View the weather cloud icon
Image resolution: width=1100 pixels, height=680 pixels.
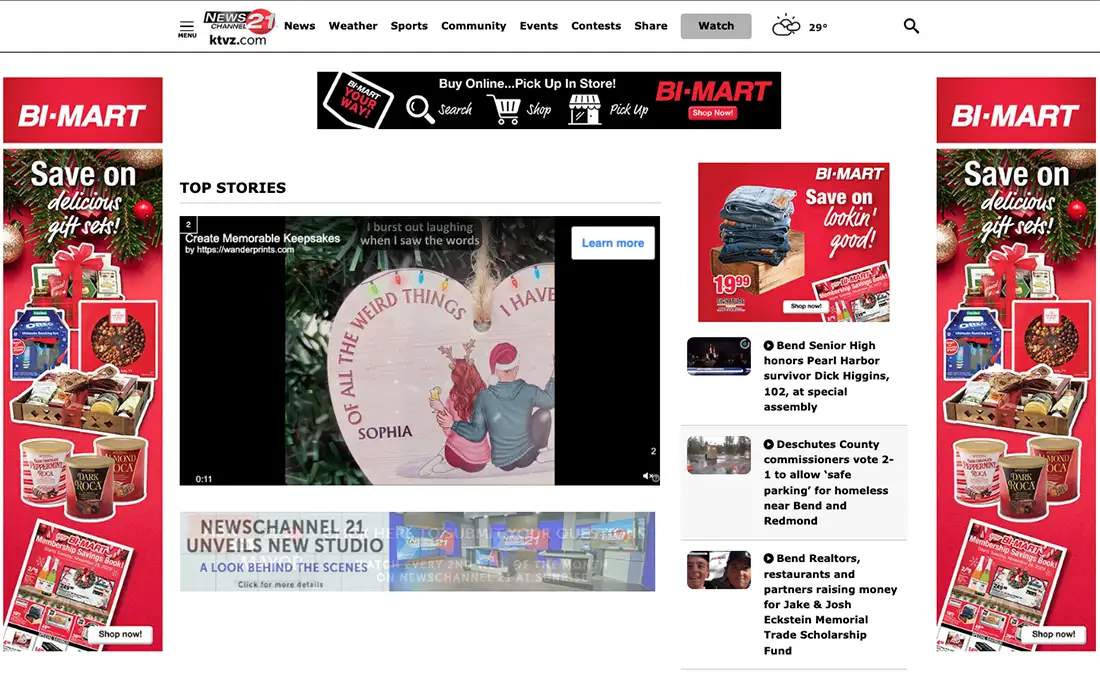pyautogui.click(x=786, y=26)
